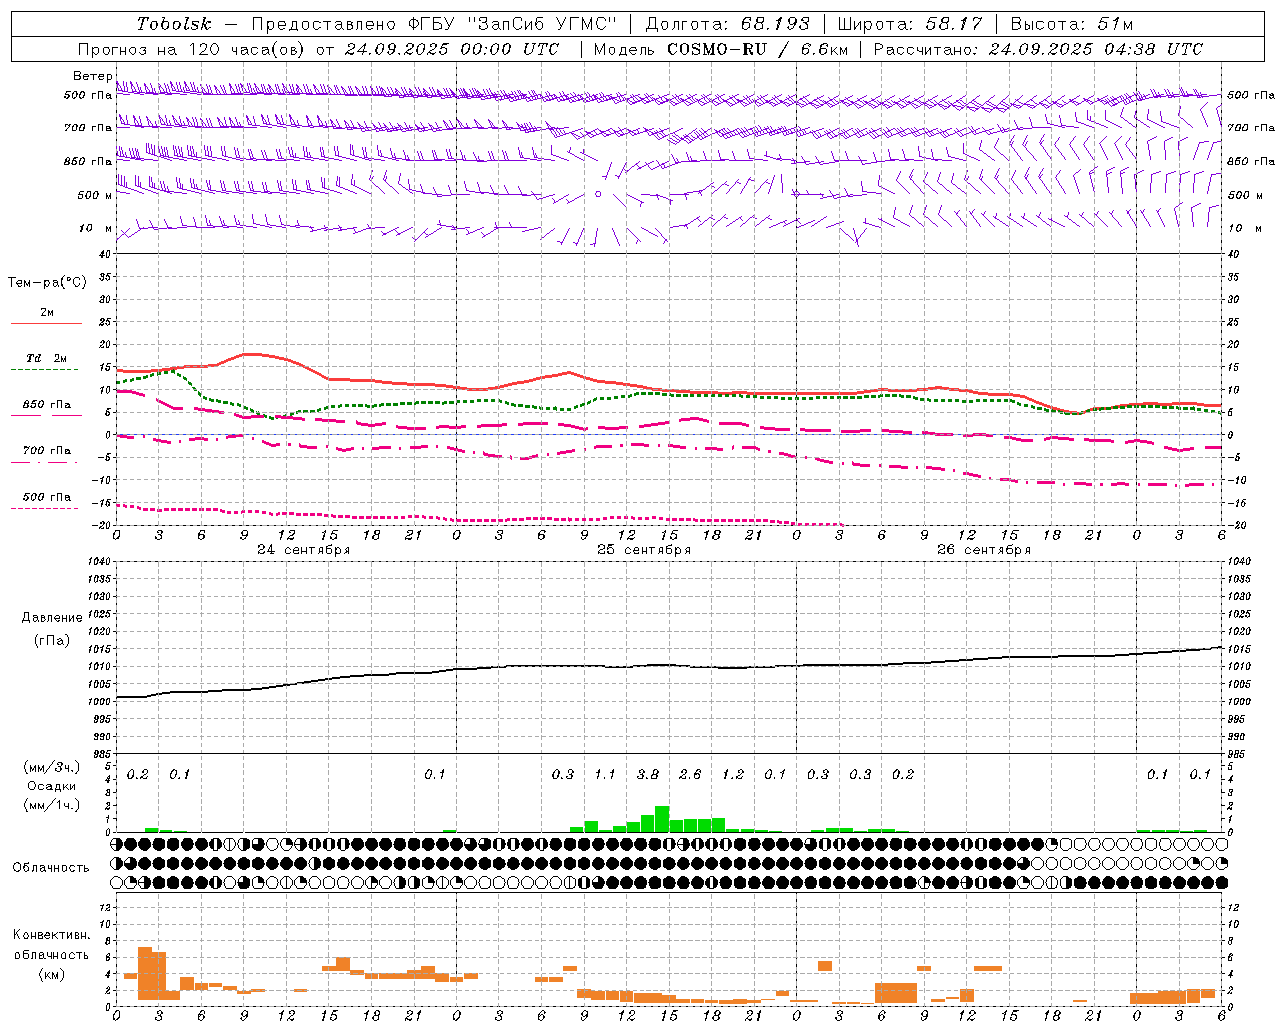This screenshot has height=1024, width=1280.
Task: Click the '(мм/1ч.)' hourly precipitation label
Action: tap(52, 805)
